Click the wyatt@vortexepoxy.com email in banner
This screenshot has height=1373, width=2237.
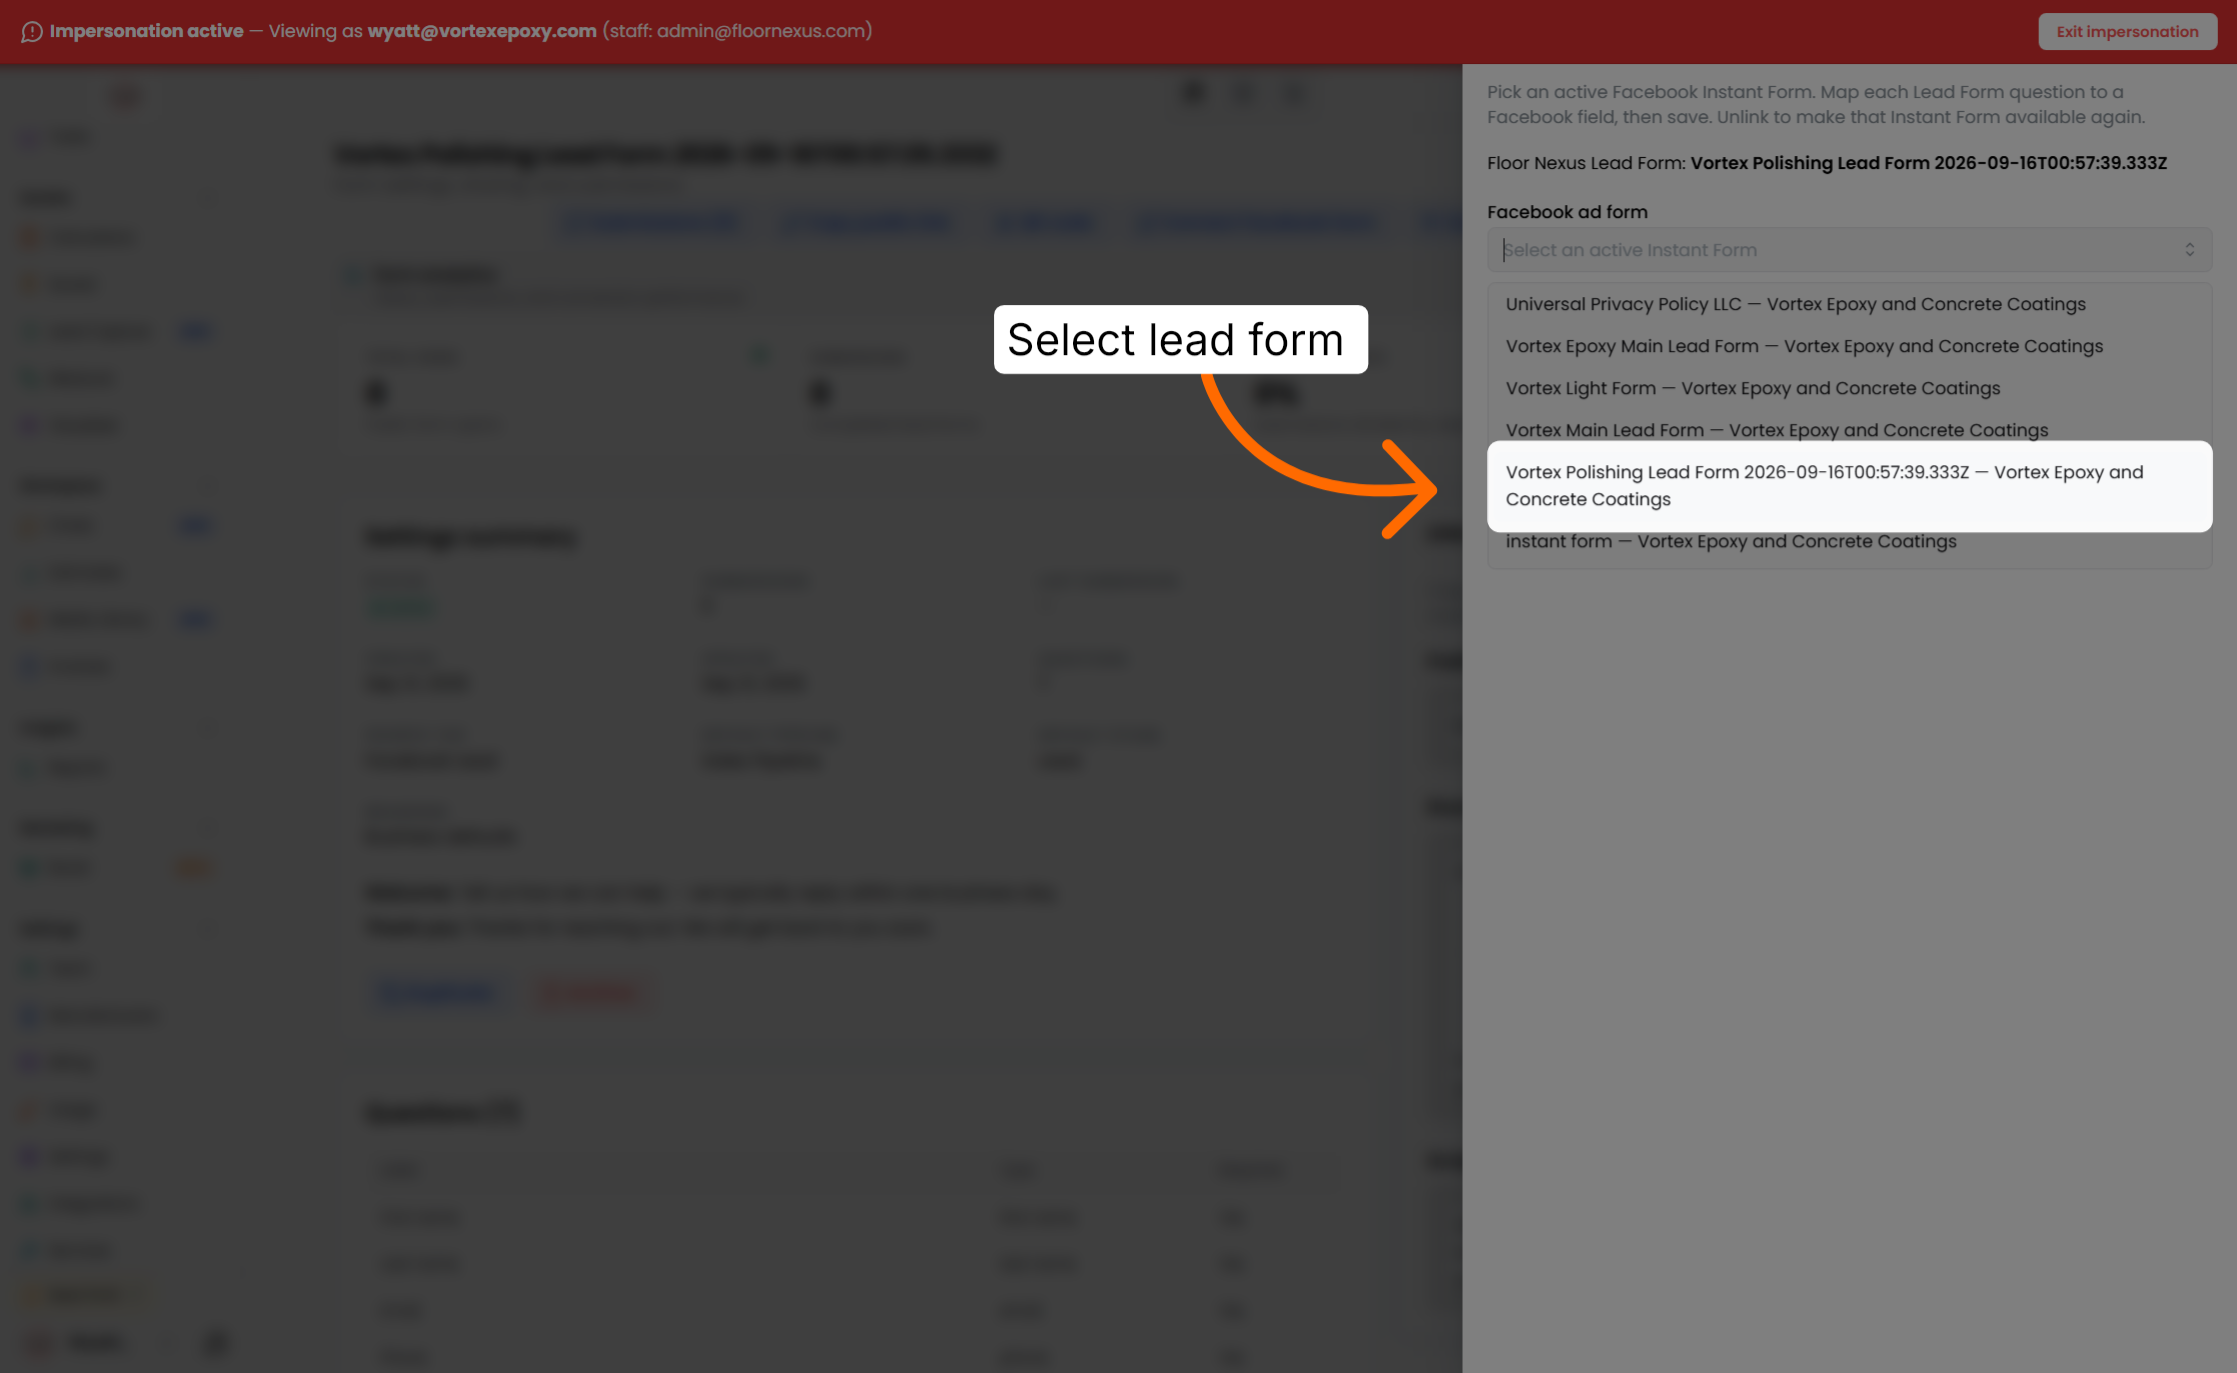pos(482,31)
